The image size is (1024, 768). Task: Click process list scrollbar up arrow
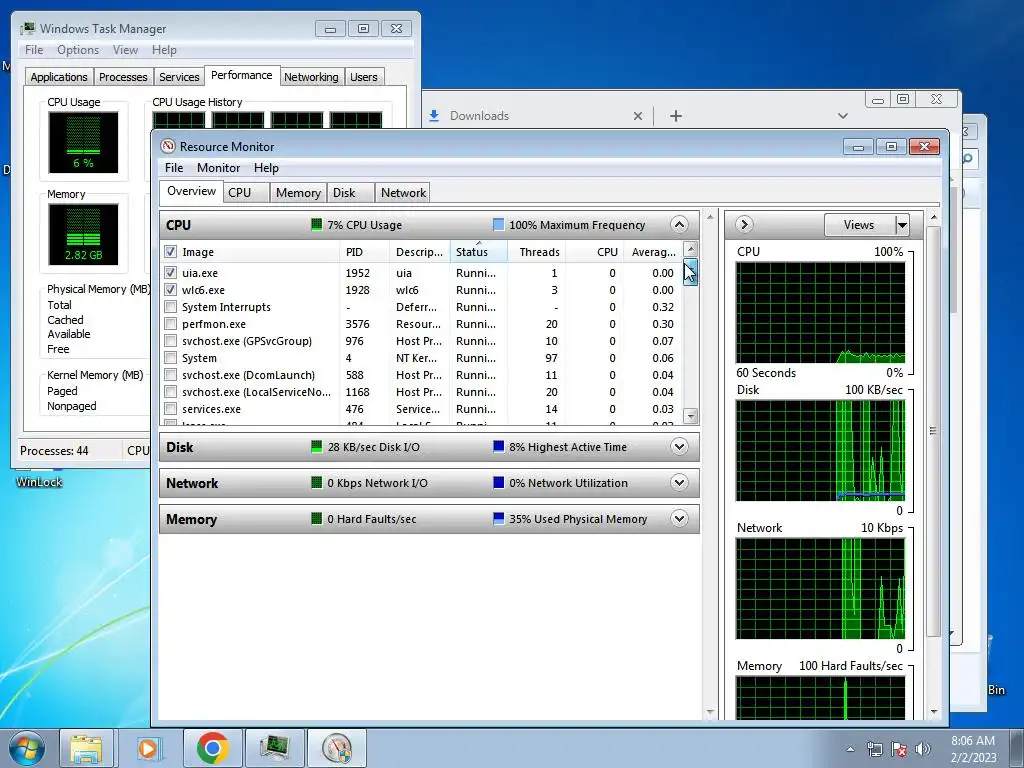(691, 249)
